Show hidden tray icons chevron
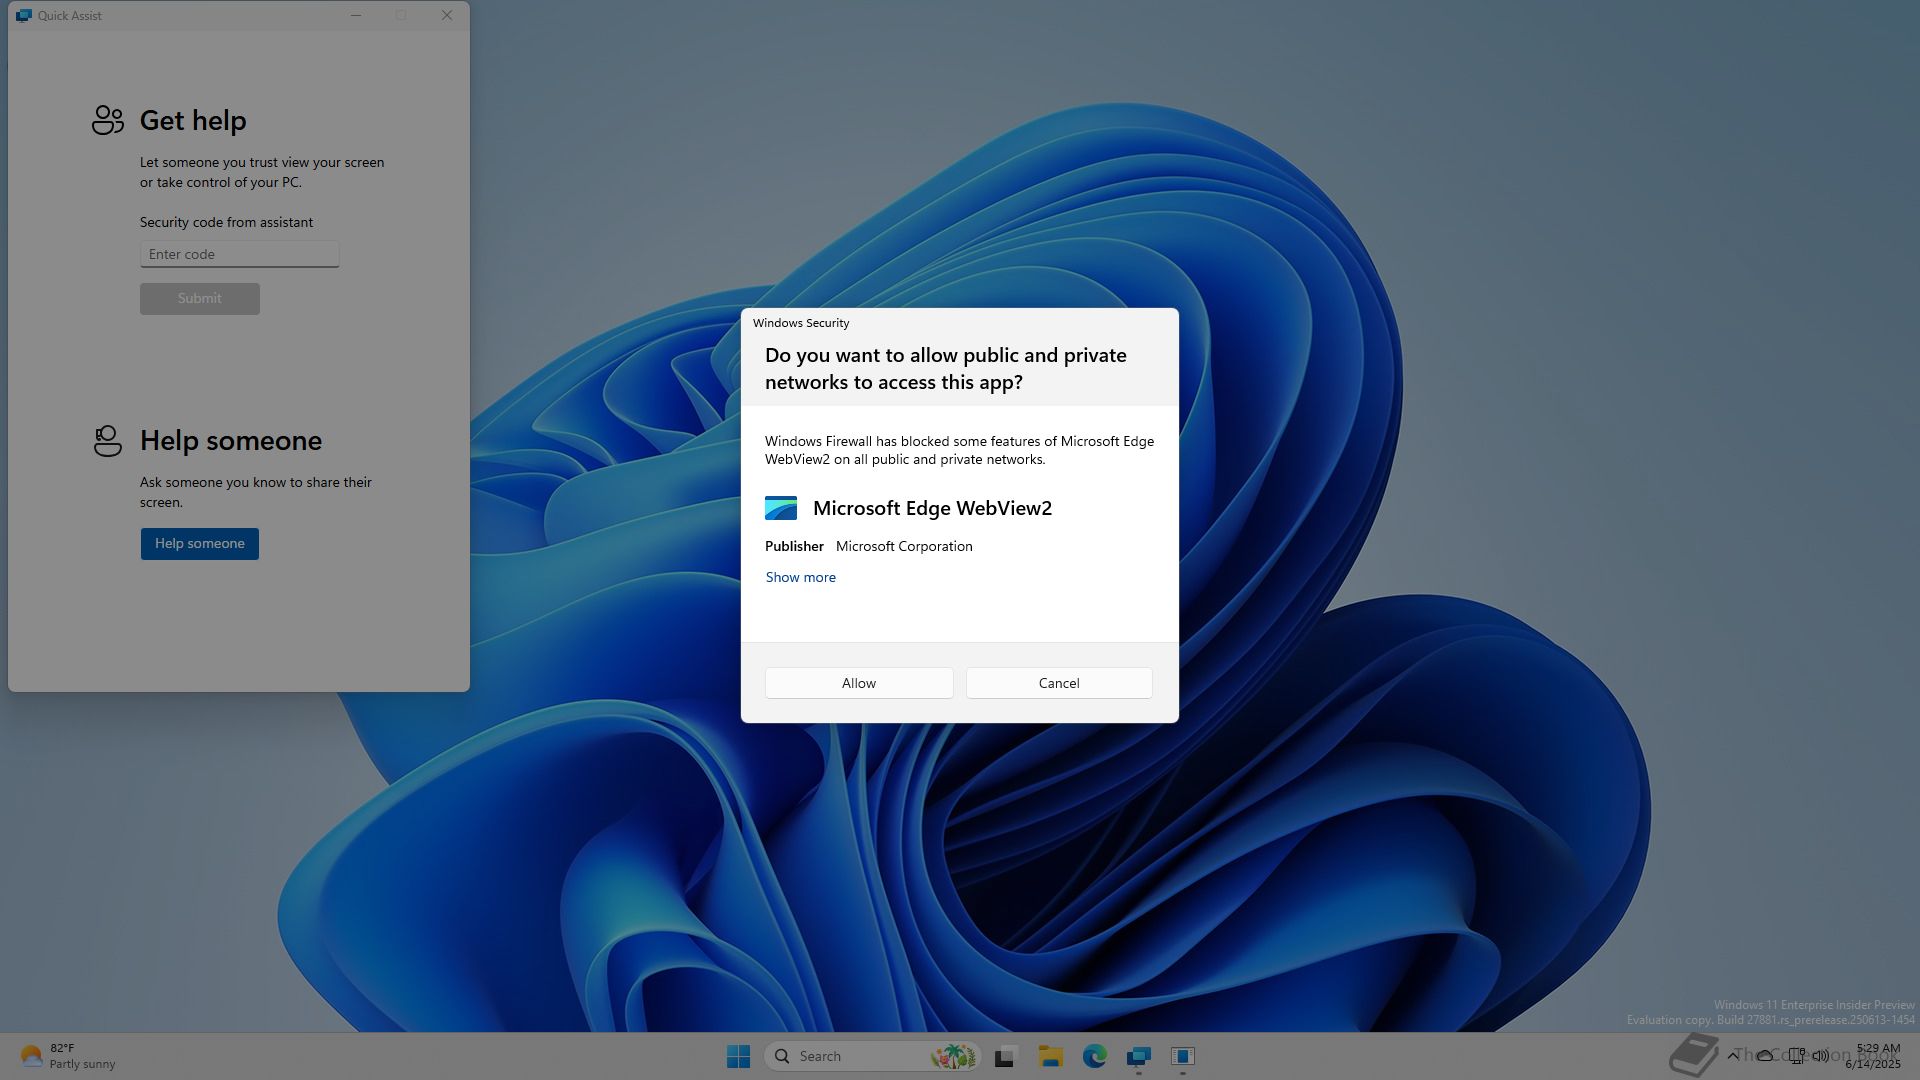The height and width of the screenshot is (1080, 1920). 1732,1055
